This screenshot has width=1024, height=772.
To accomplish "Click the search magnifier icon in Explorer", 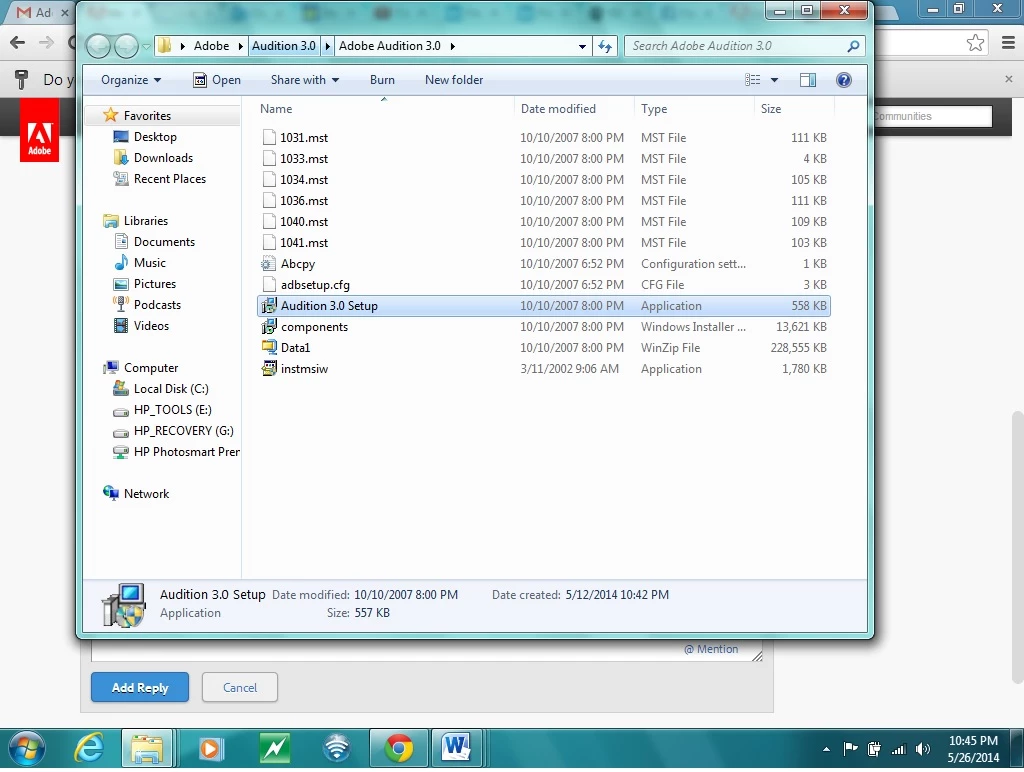I will click(853, 46).
